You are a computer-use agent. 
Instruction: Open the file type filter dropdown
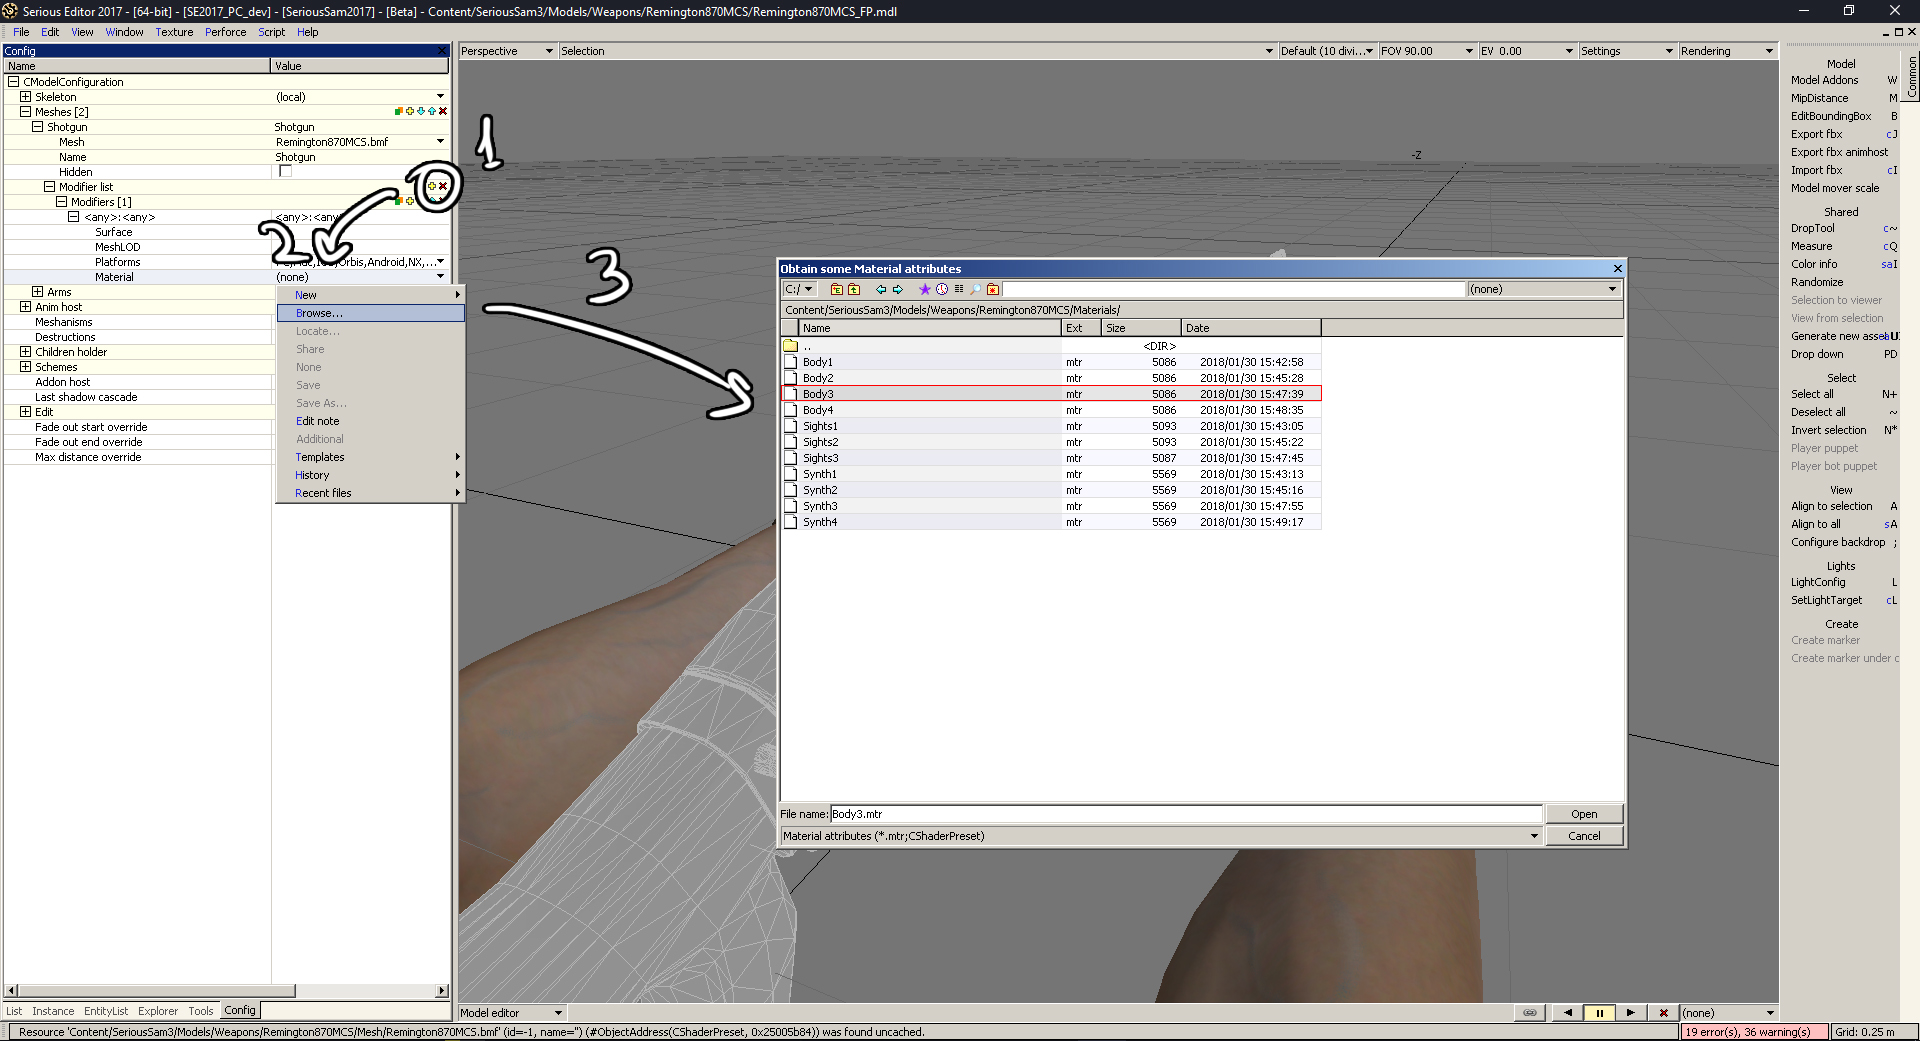pos(1161,836)
